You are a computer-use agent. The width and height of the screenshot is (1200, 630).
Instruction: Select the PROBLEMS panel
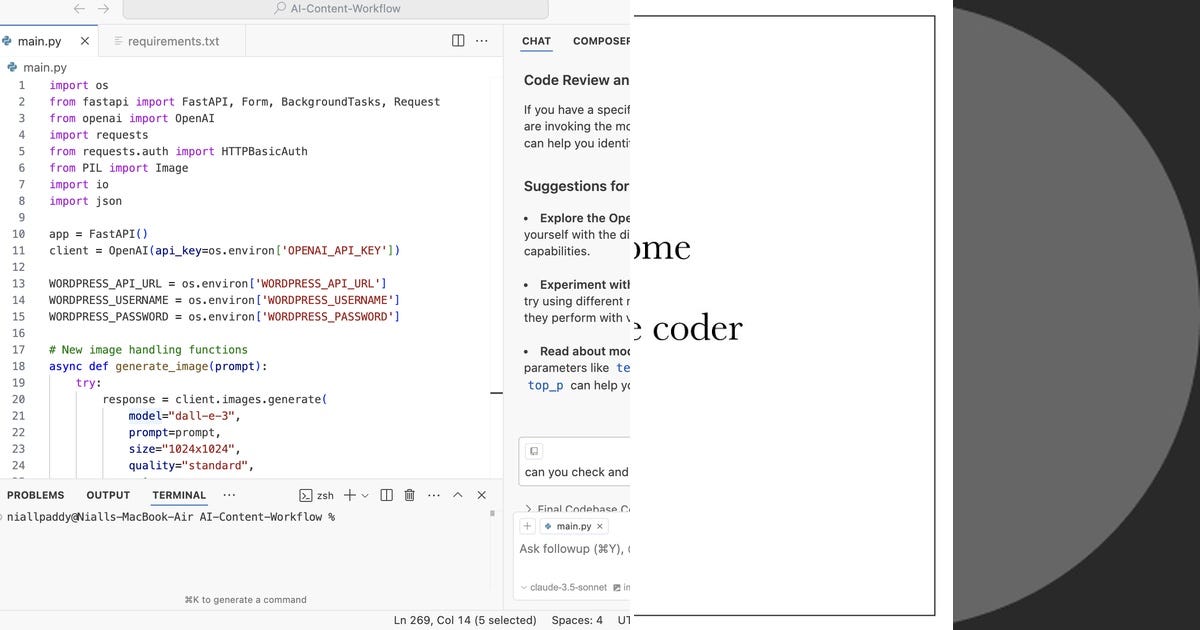point(35,494)
